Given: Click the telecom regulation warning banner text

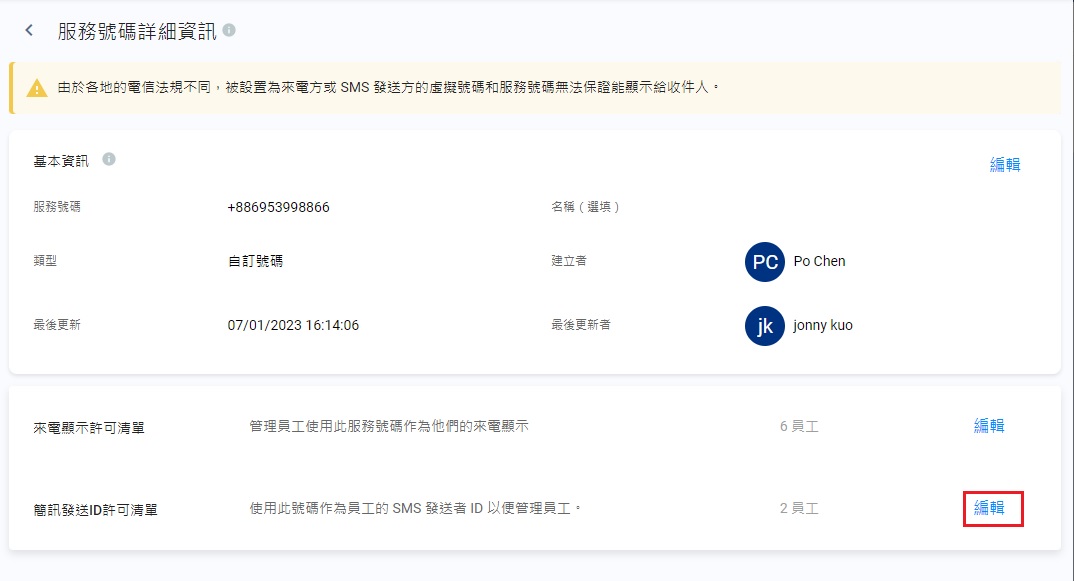Looking at the screenshot, I should point(388,88).
